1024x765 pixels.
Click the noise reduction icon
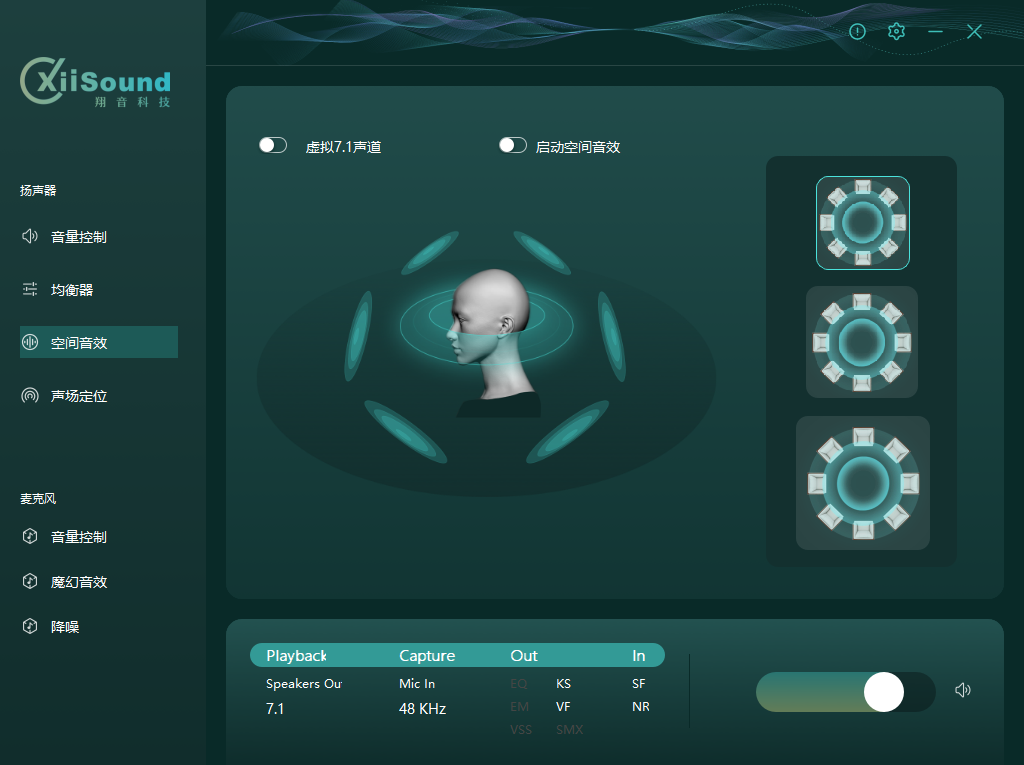[x=30, y=627]
